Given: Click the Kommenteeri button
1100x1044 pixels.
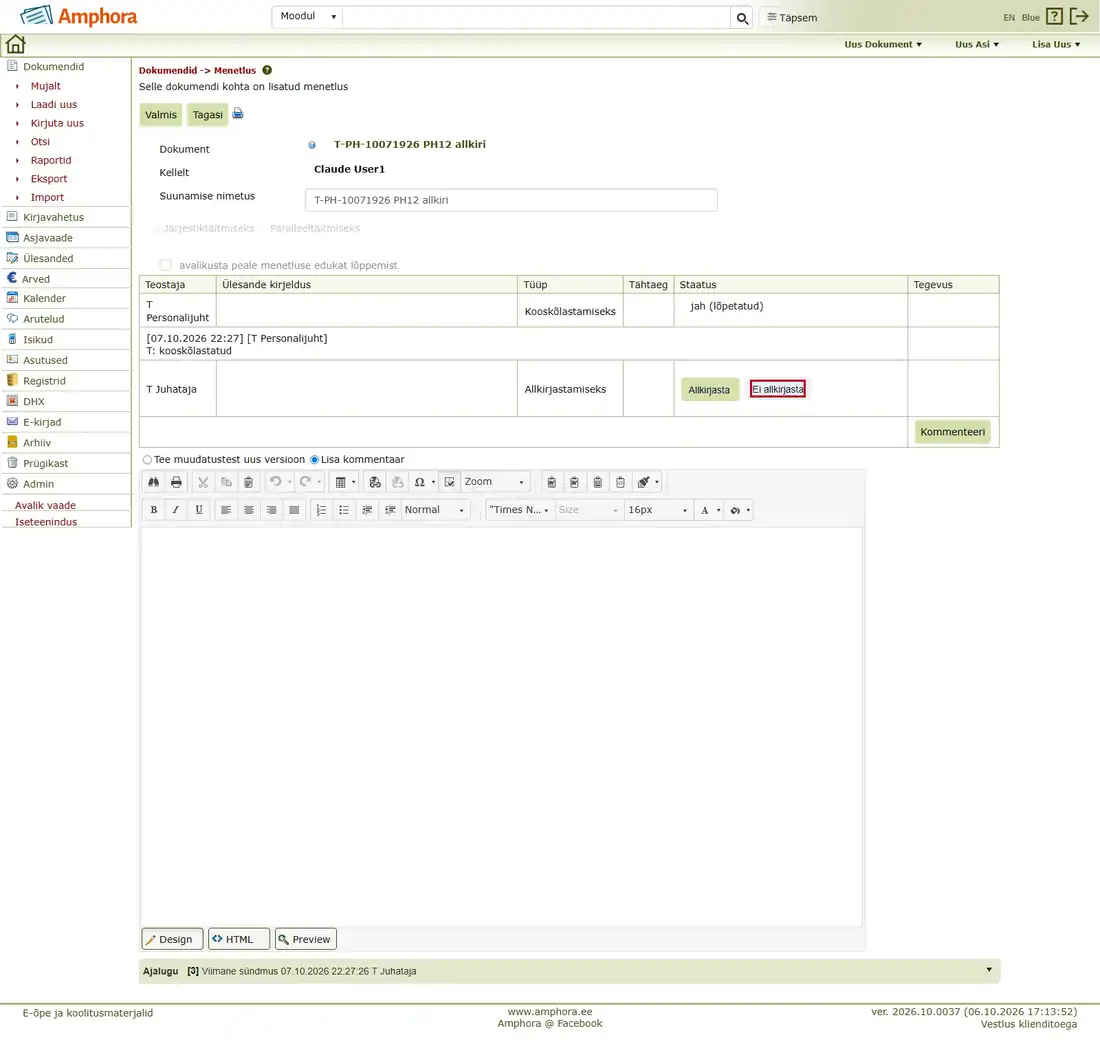Looking at the screenshot, I should 952,432.
